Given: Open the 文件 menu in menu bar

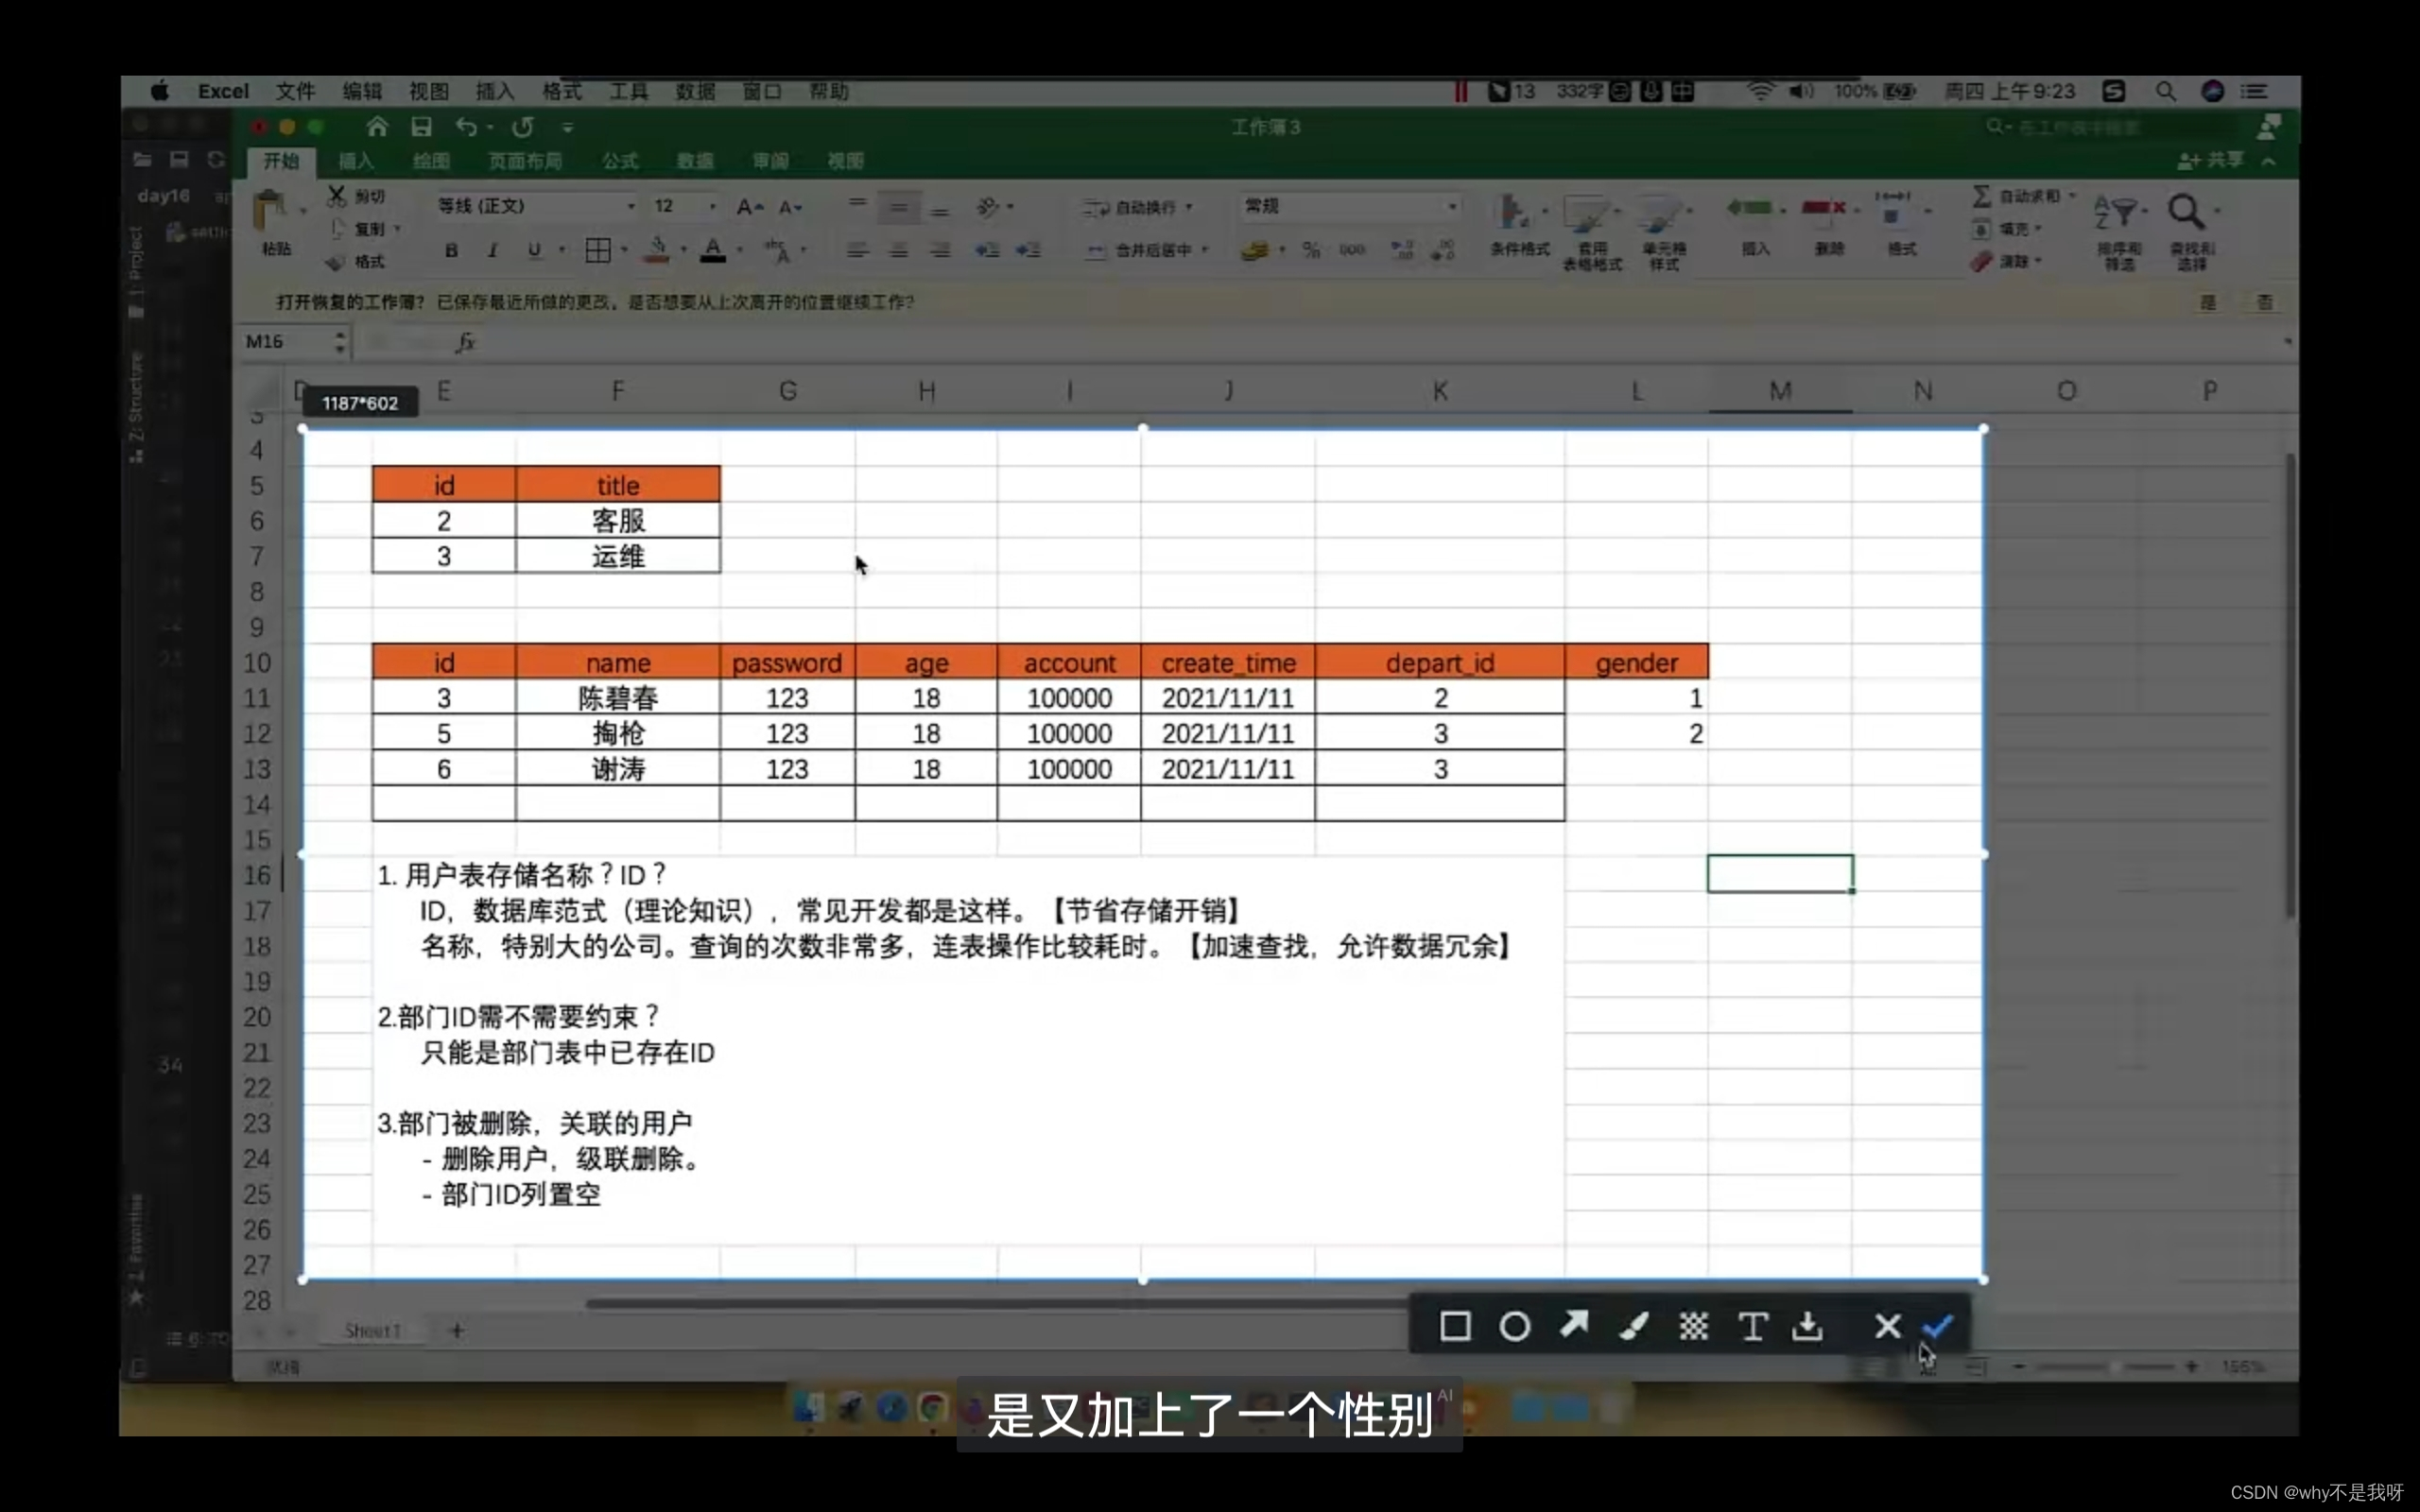Looking at the screenshot, I should point(295,91).
